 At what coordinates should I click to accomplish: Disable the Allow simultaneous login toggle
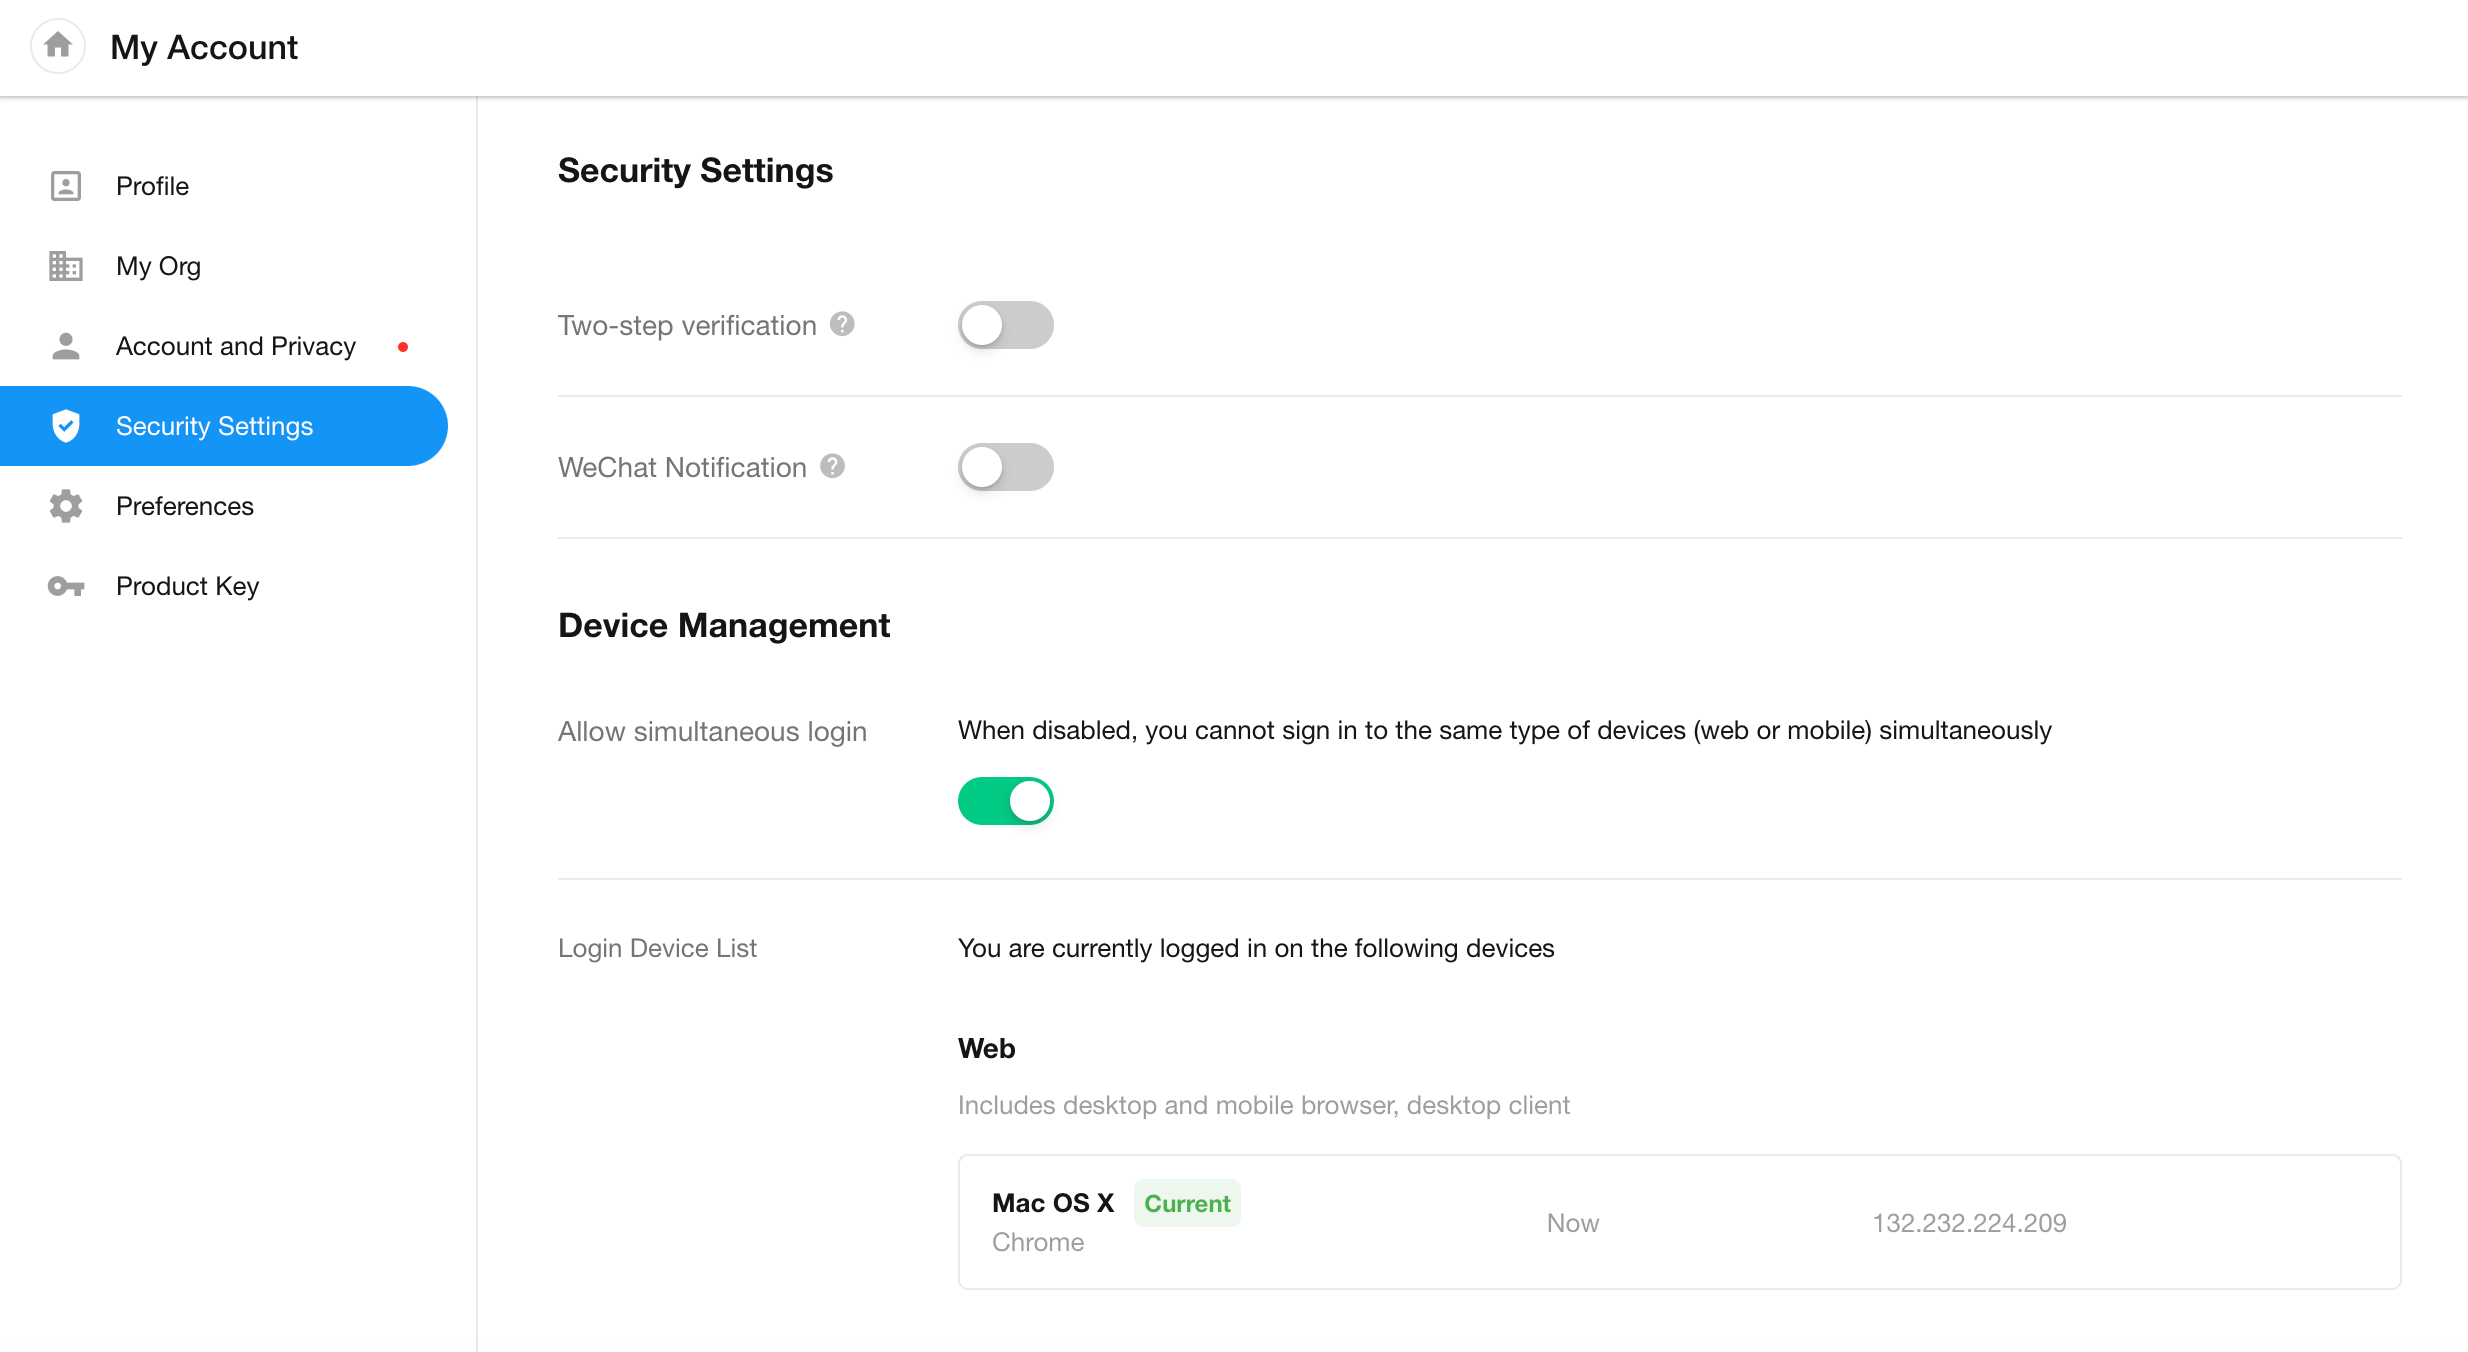click(x=1005, y=801)
